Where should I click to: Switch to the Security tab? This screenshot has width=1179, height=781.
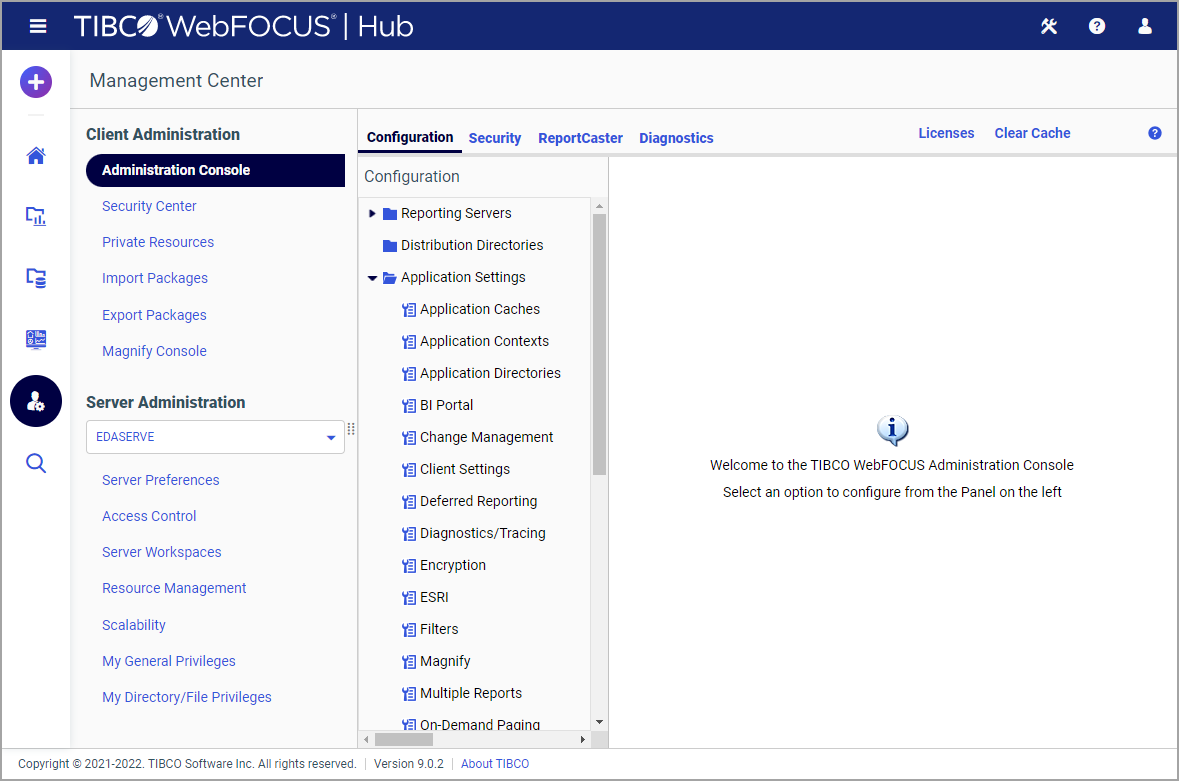click(495, 138)
